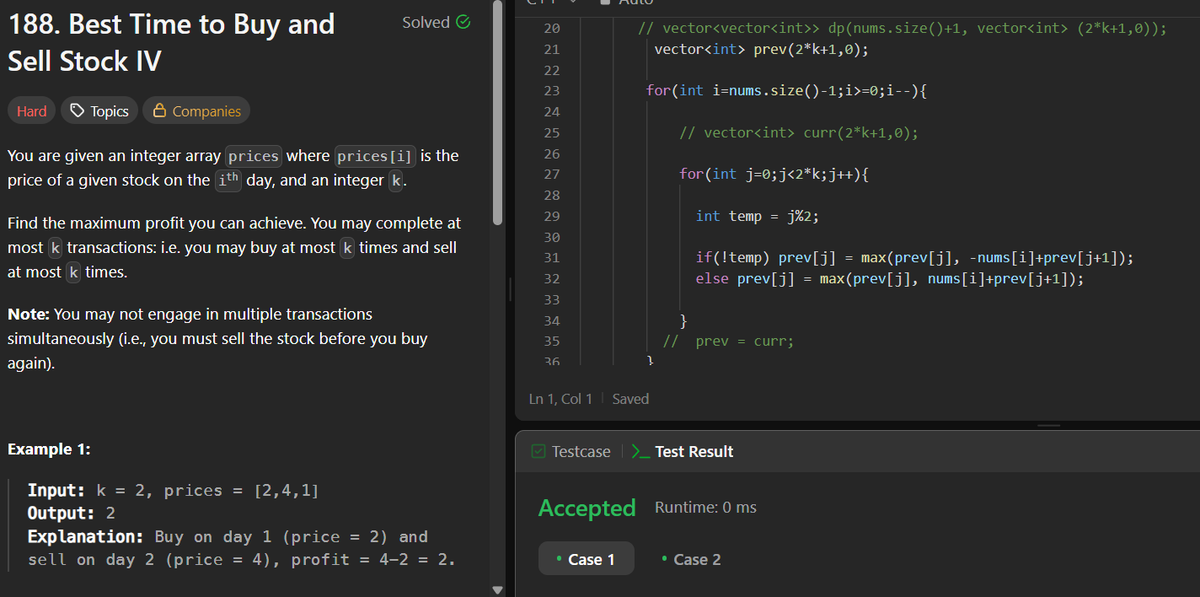This screenshot has height=597, width=1200.
Task: Click the description panel's scroll-down arrow
Action: click(x=500, y=588)
